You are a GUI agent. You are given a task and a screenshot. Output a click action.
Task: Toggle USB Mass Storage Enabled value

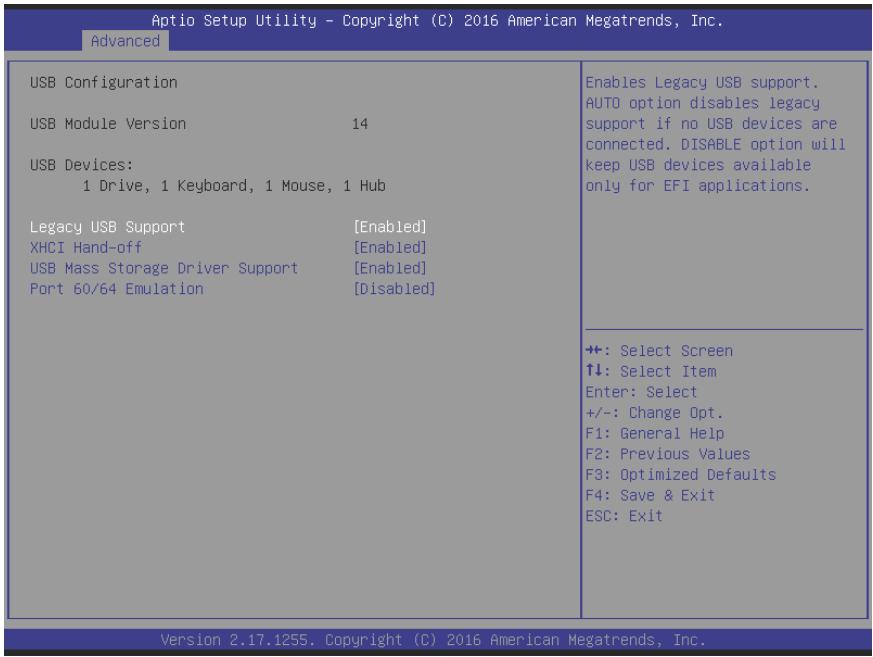(x=390, y=268)
